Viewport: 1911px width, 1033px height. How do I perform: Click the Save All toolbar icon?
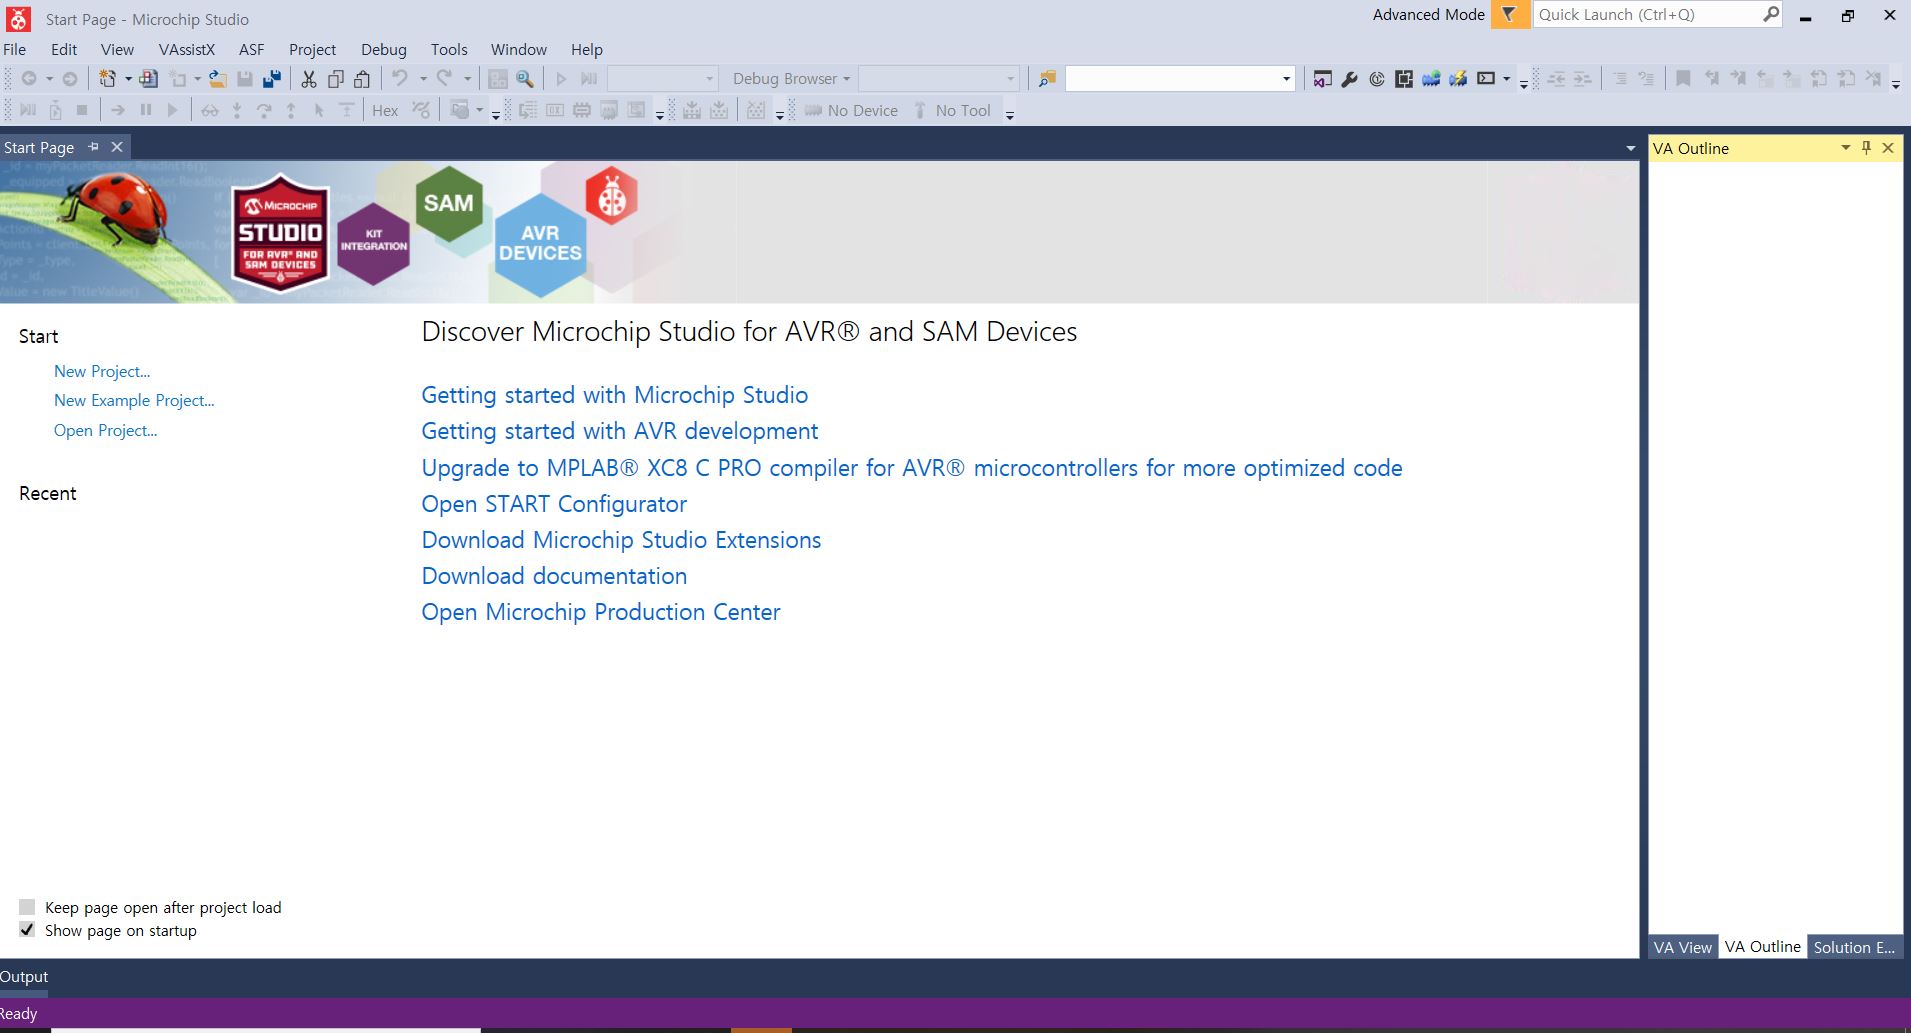pyautogui.click(x=272, y=79)
